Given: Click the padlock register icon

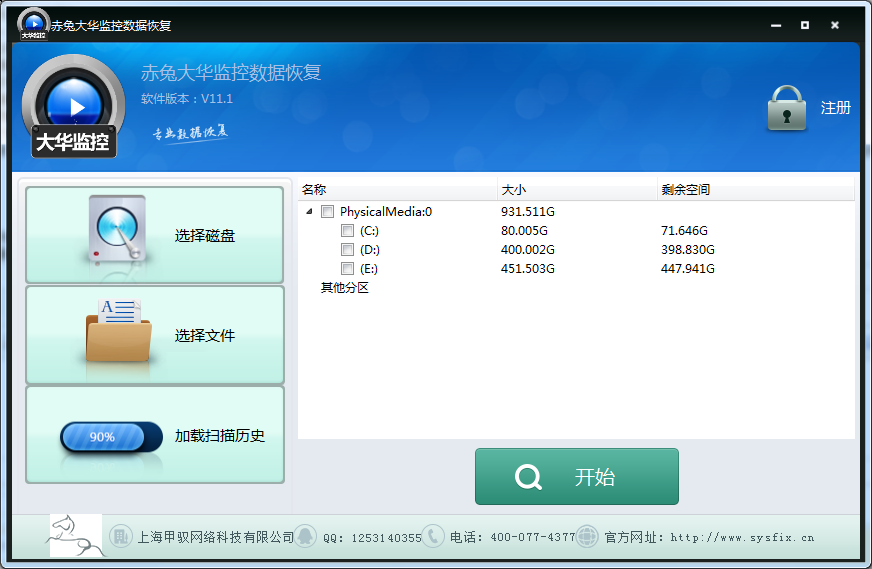Looking at the screenshot, I should coord(787,108).
